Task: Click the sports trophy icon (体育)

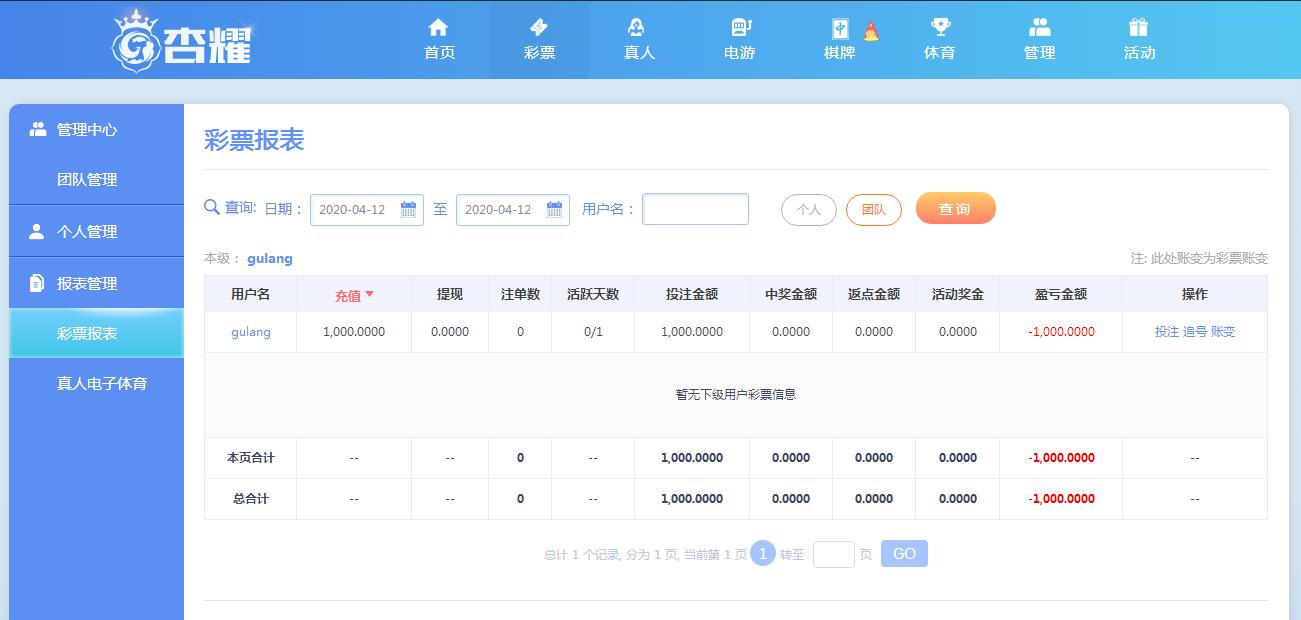Action: click(x=939, y=28)
